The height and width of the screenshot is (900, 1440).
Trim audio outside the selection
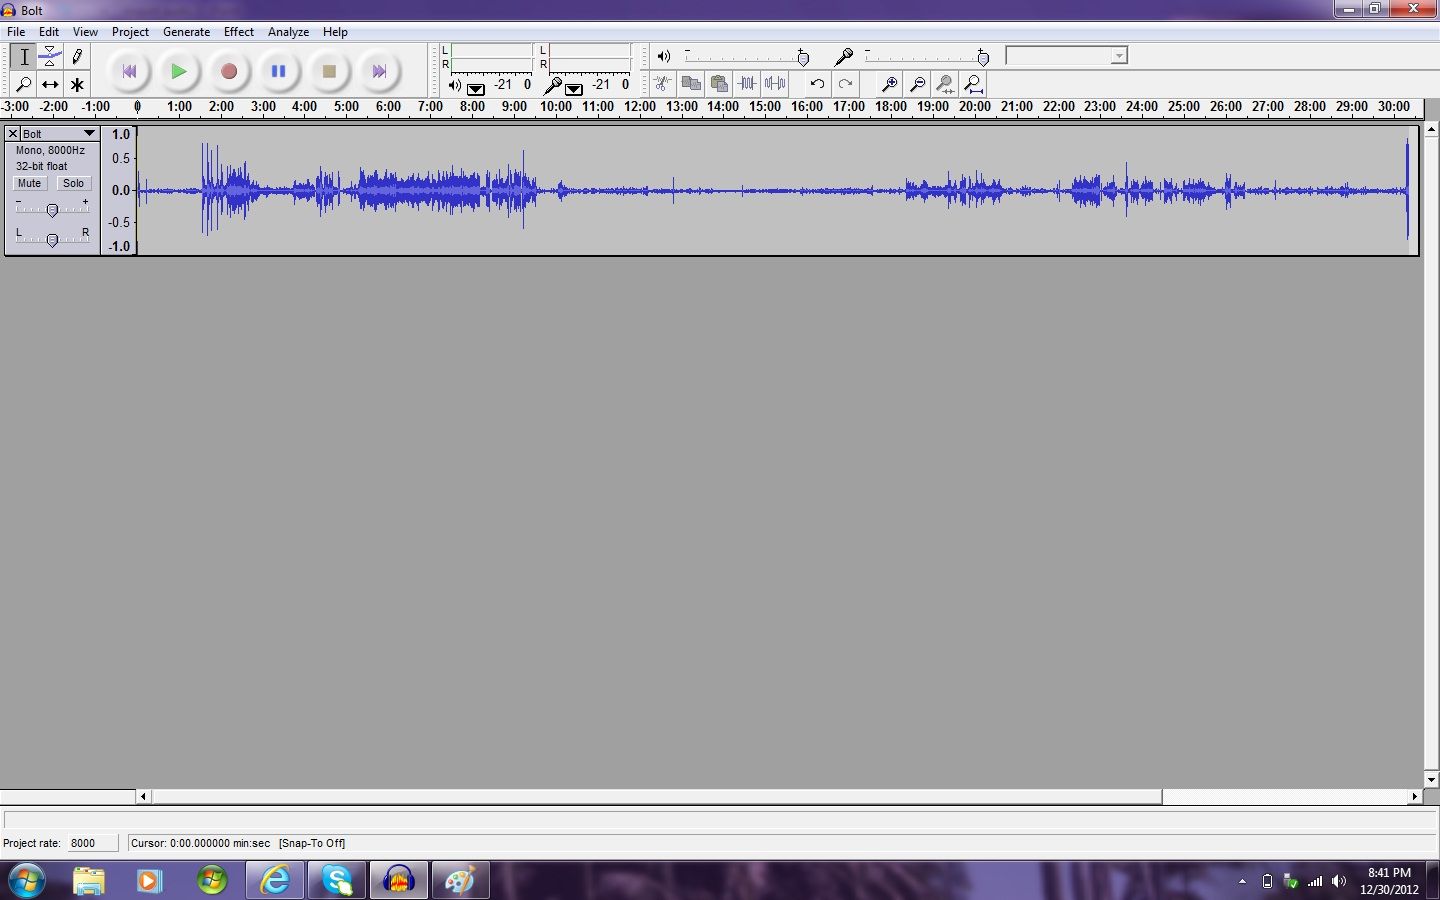point(747,84)
